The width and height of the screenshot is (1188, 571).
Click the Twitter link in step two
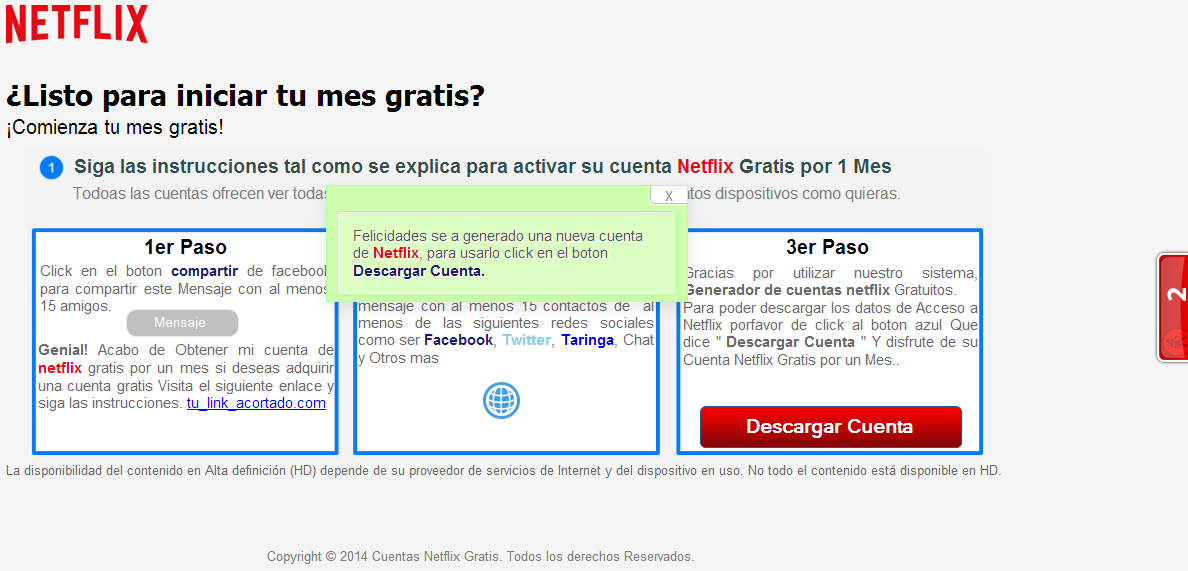coord(527,340)
